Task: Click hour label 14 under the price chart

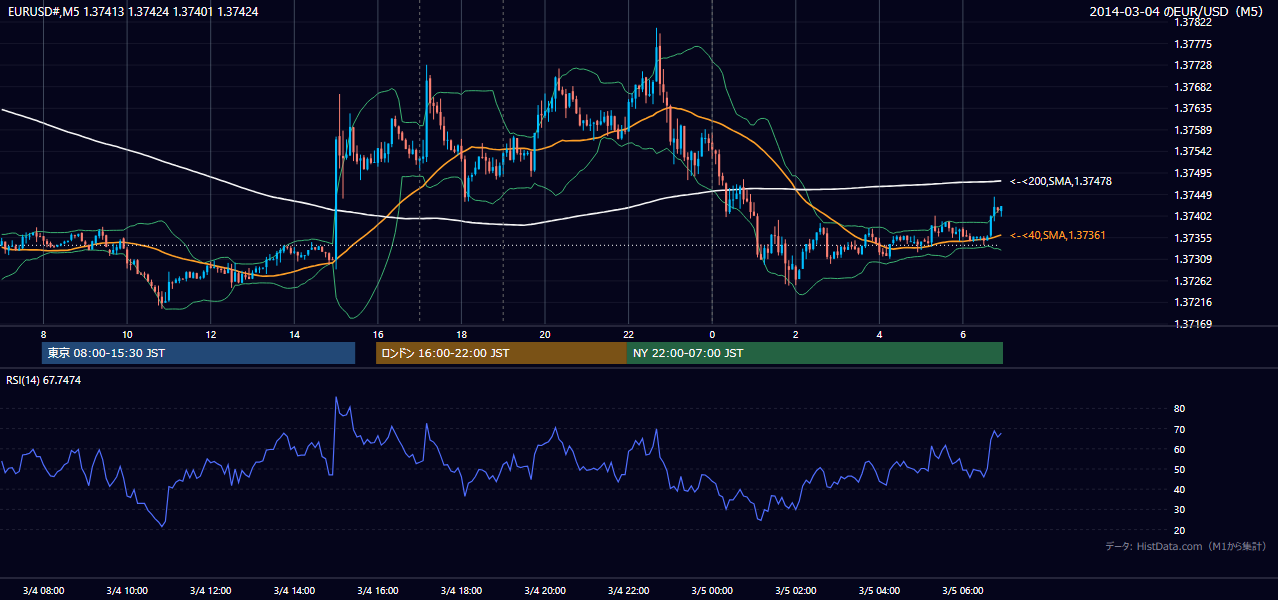Action: pyautogui.click(x=294, y=334)
